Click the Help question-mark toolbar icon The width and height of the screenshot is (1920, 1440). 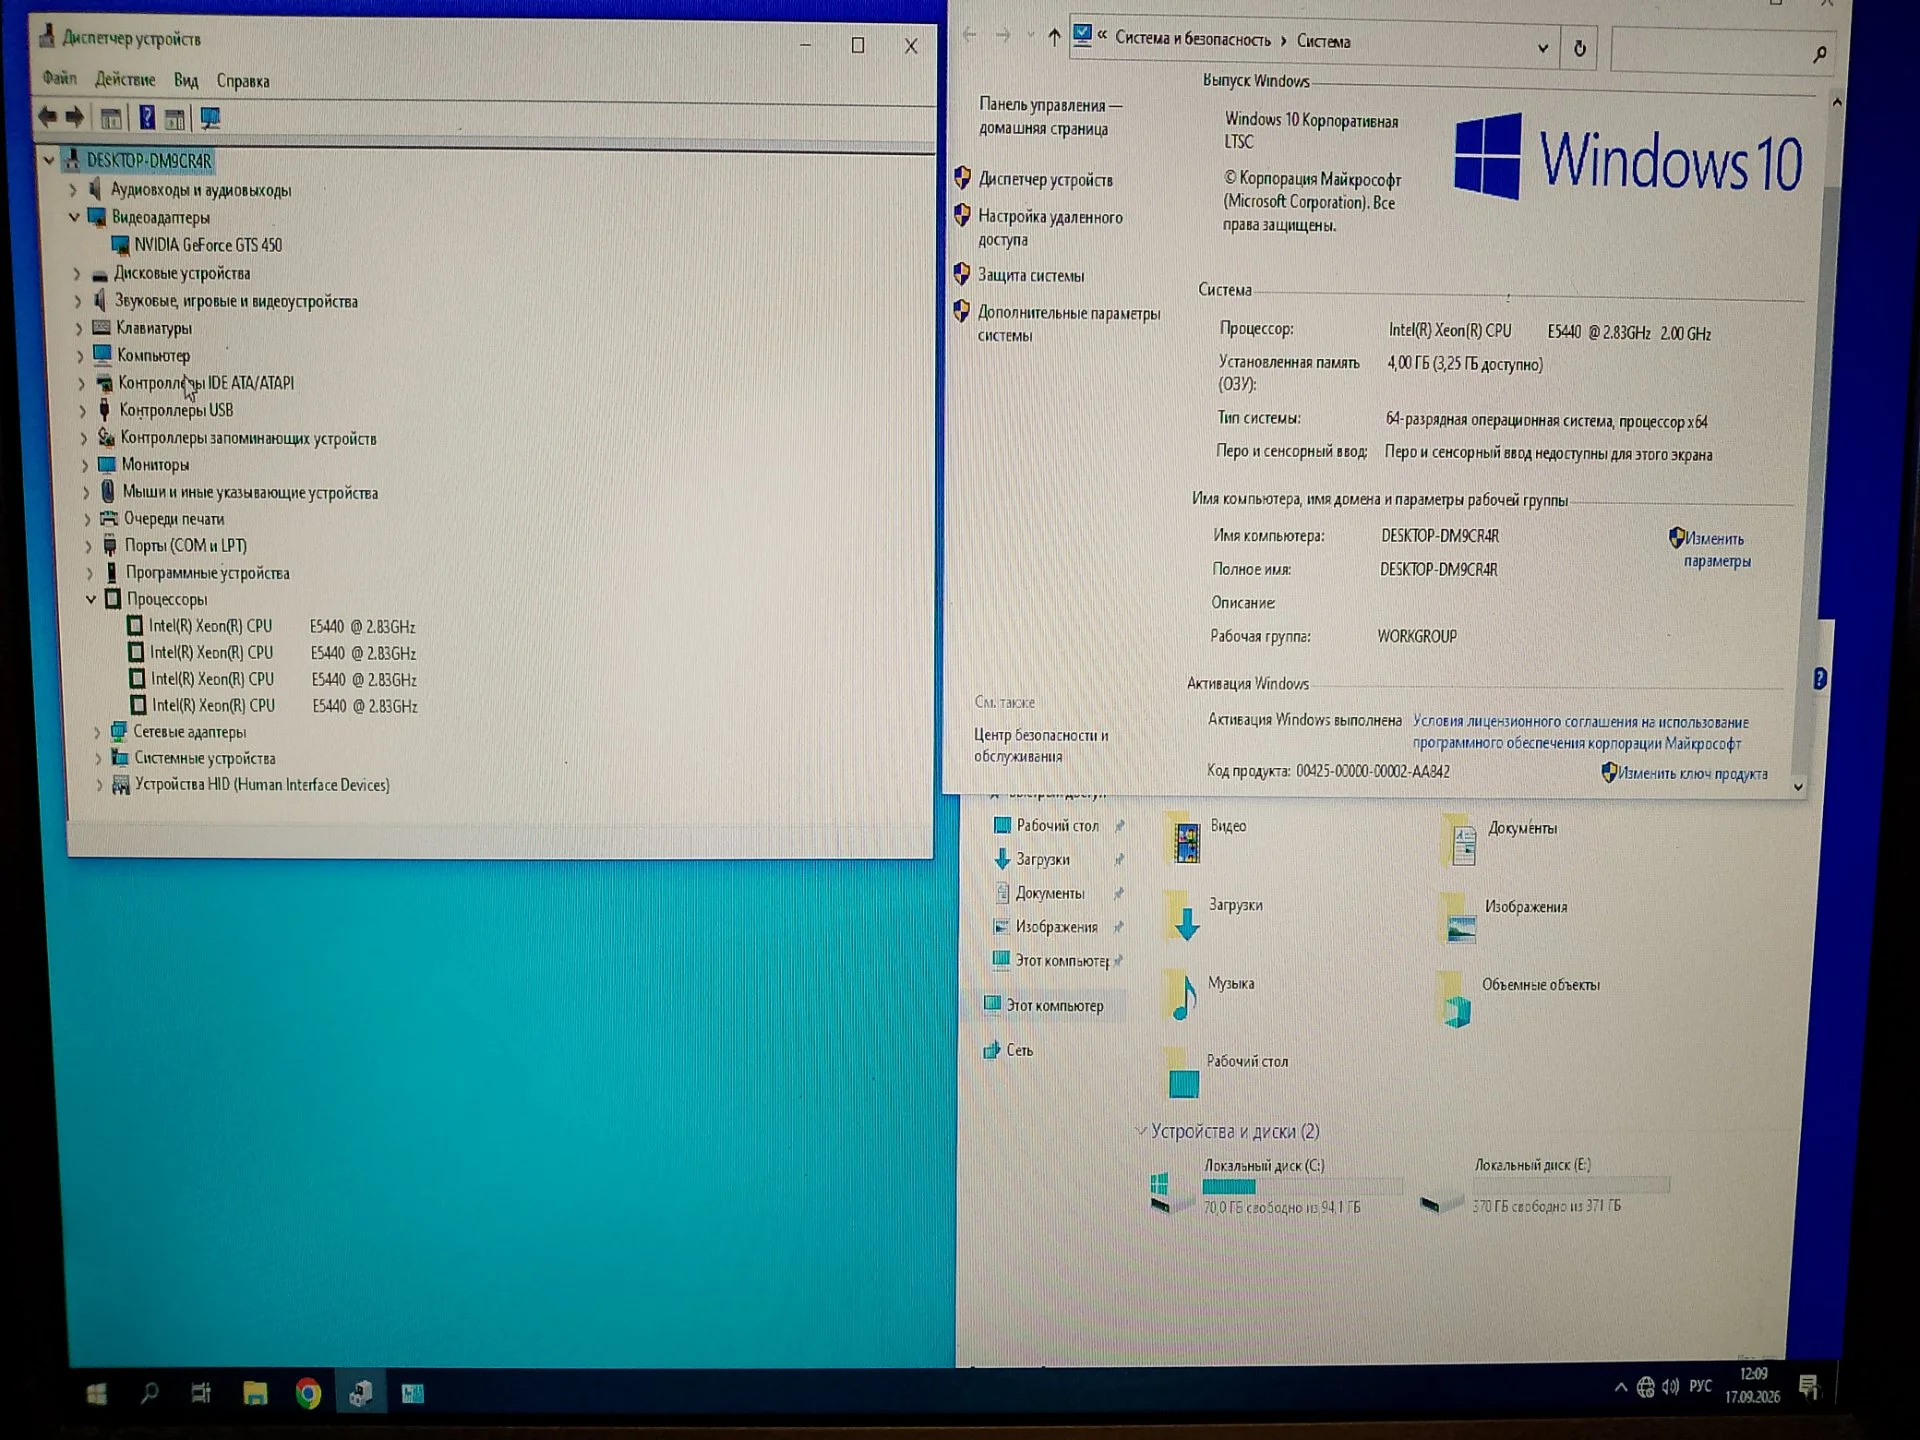coord(146,118)
